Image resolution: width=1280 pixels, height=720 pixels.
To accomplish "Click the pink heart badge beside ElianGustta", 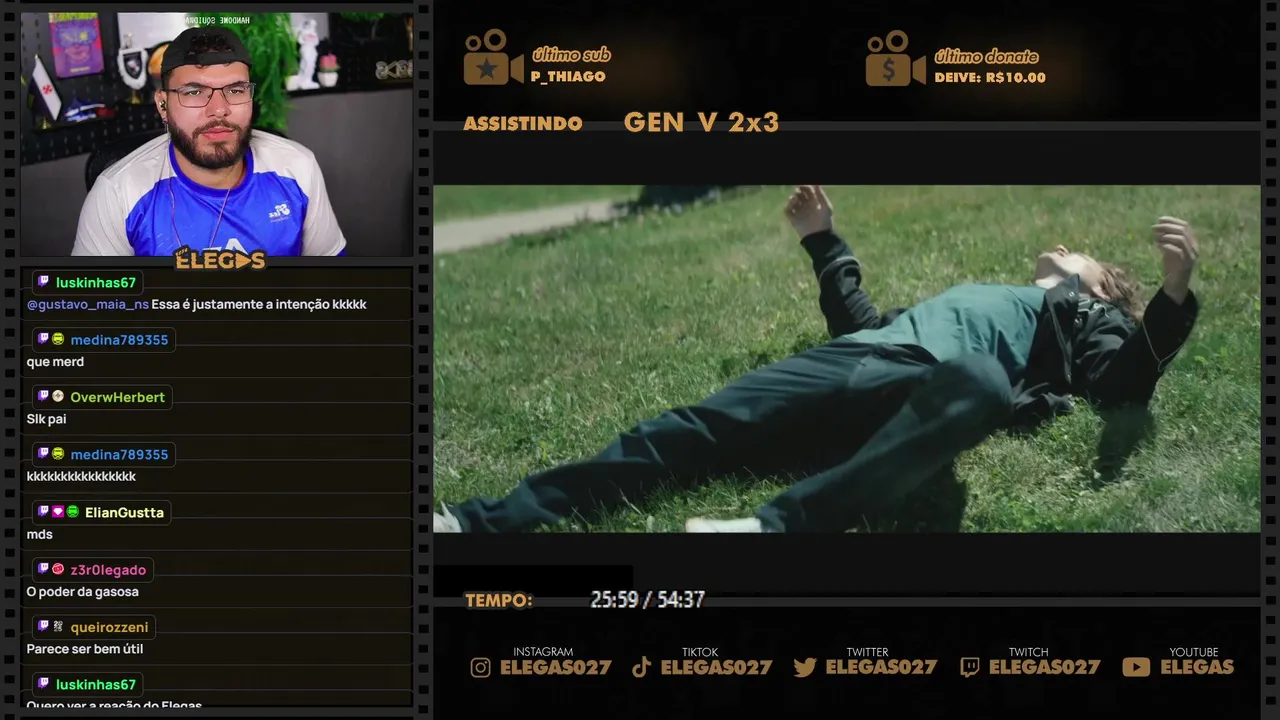I will [x=58, y=511].
